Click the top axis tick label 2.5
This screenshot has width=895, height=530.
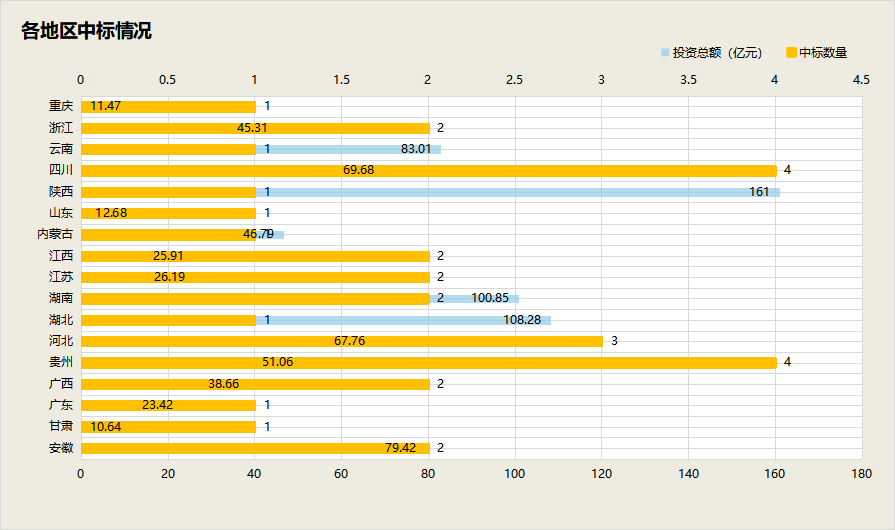point(514,80)
